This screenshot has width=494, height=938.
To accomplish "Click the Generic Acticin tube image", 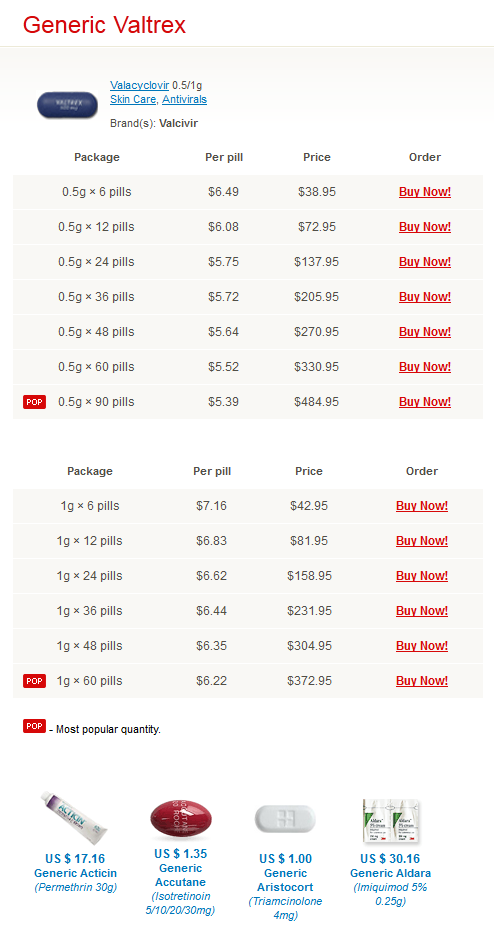I will [x=75, y=818].
